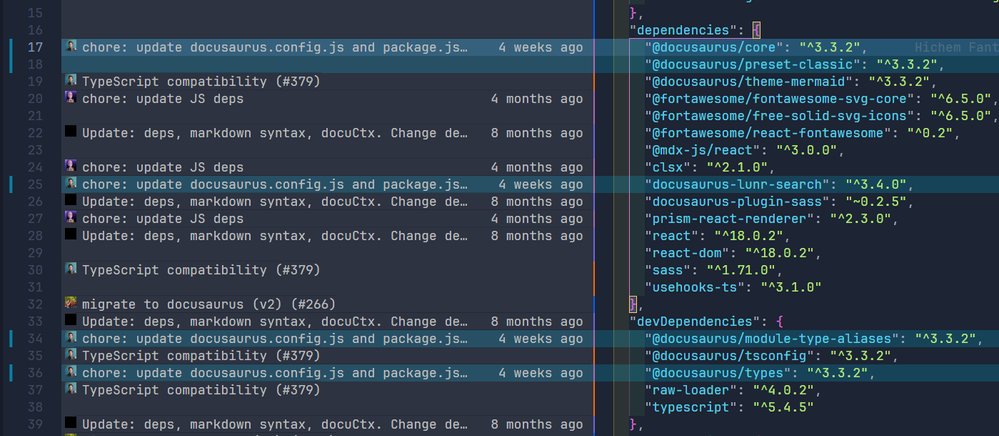999x436 pixels.
Task: Click the "typescript" dependency key
Action: [x=691, y=407]
